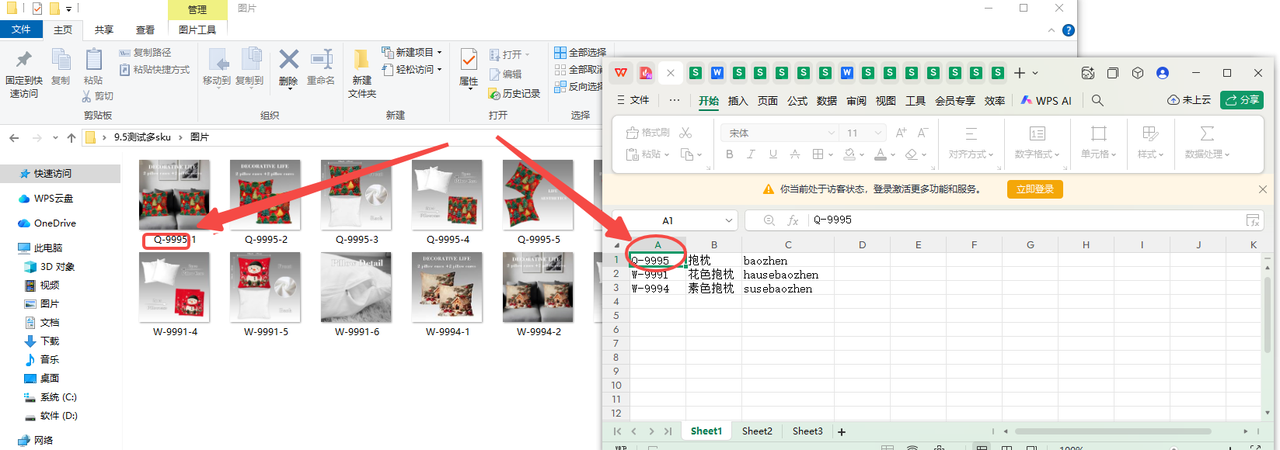Open the Explorer 共享 ribbon tab

pyautogui.click(x=103, y=30)
